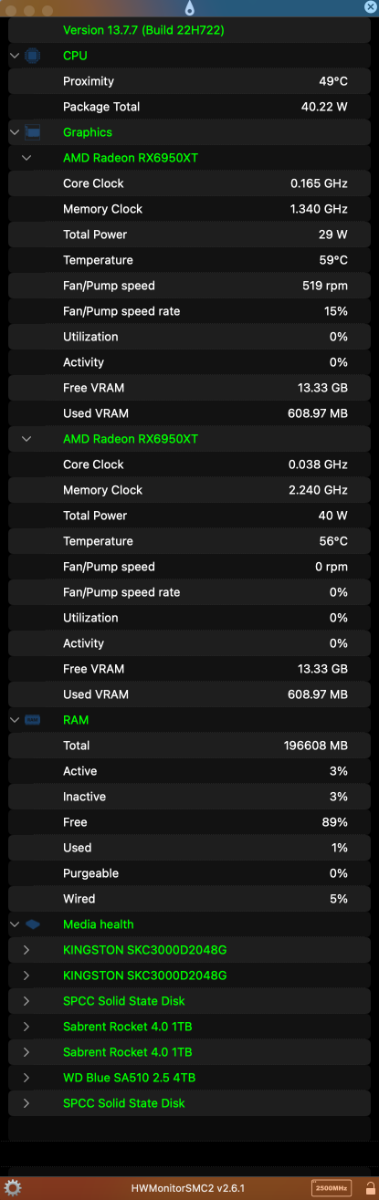Collapse the Graphics section
The width and height of the screenshot is (379, 1200).
point(13,132)
